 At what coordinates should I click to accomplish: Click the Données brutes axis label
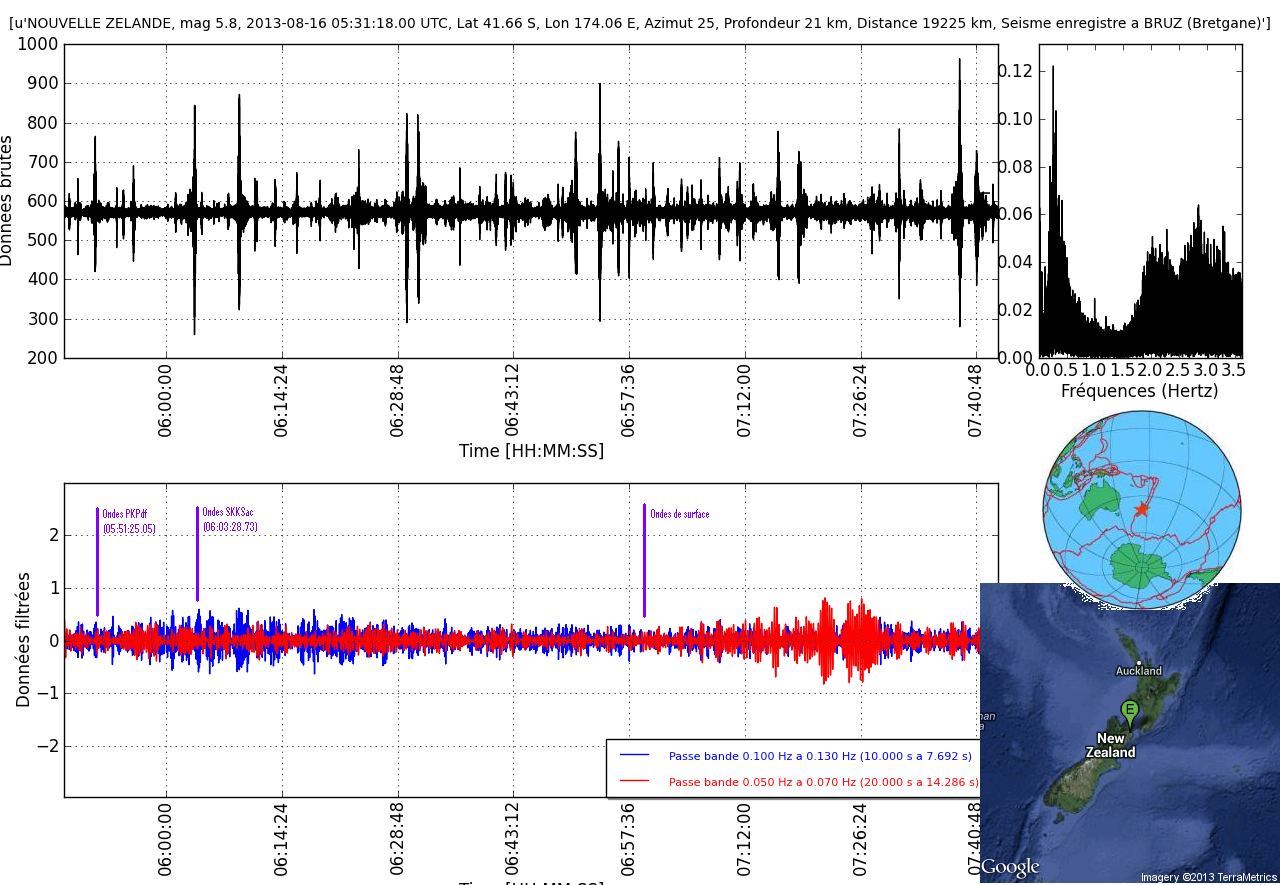(x=7, y=200)
